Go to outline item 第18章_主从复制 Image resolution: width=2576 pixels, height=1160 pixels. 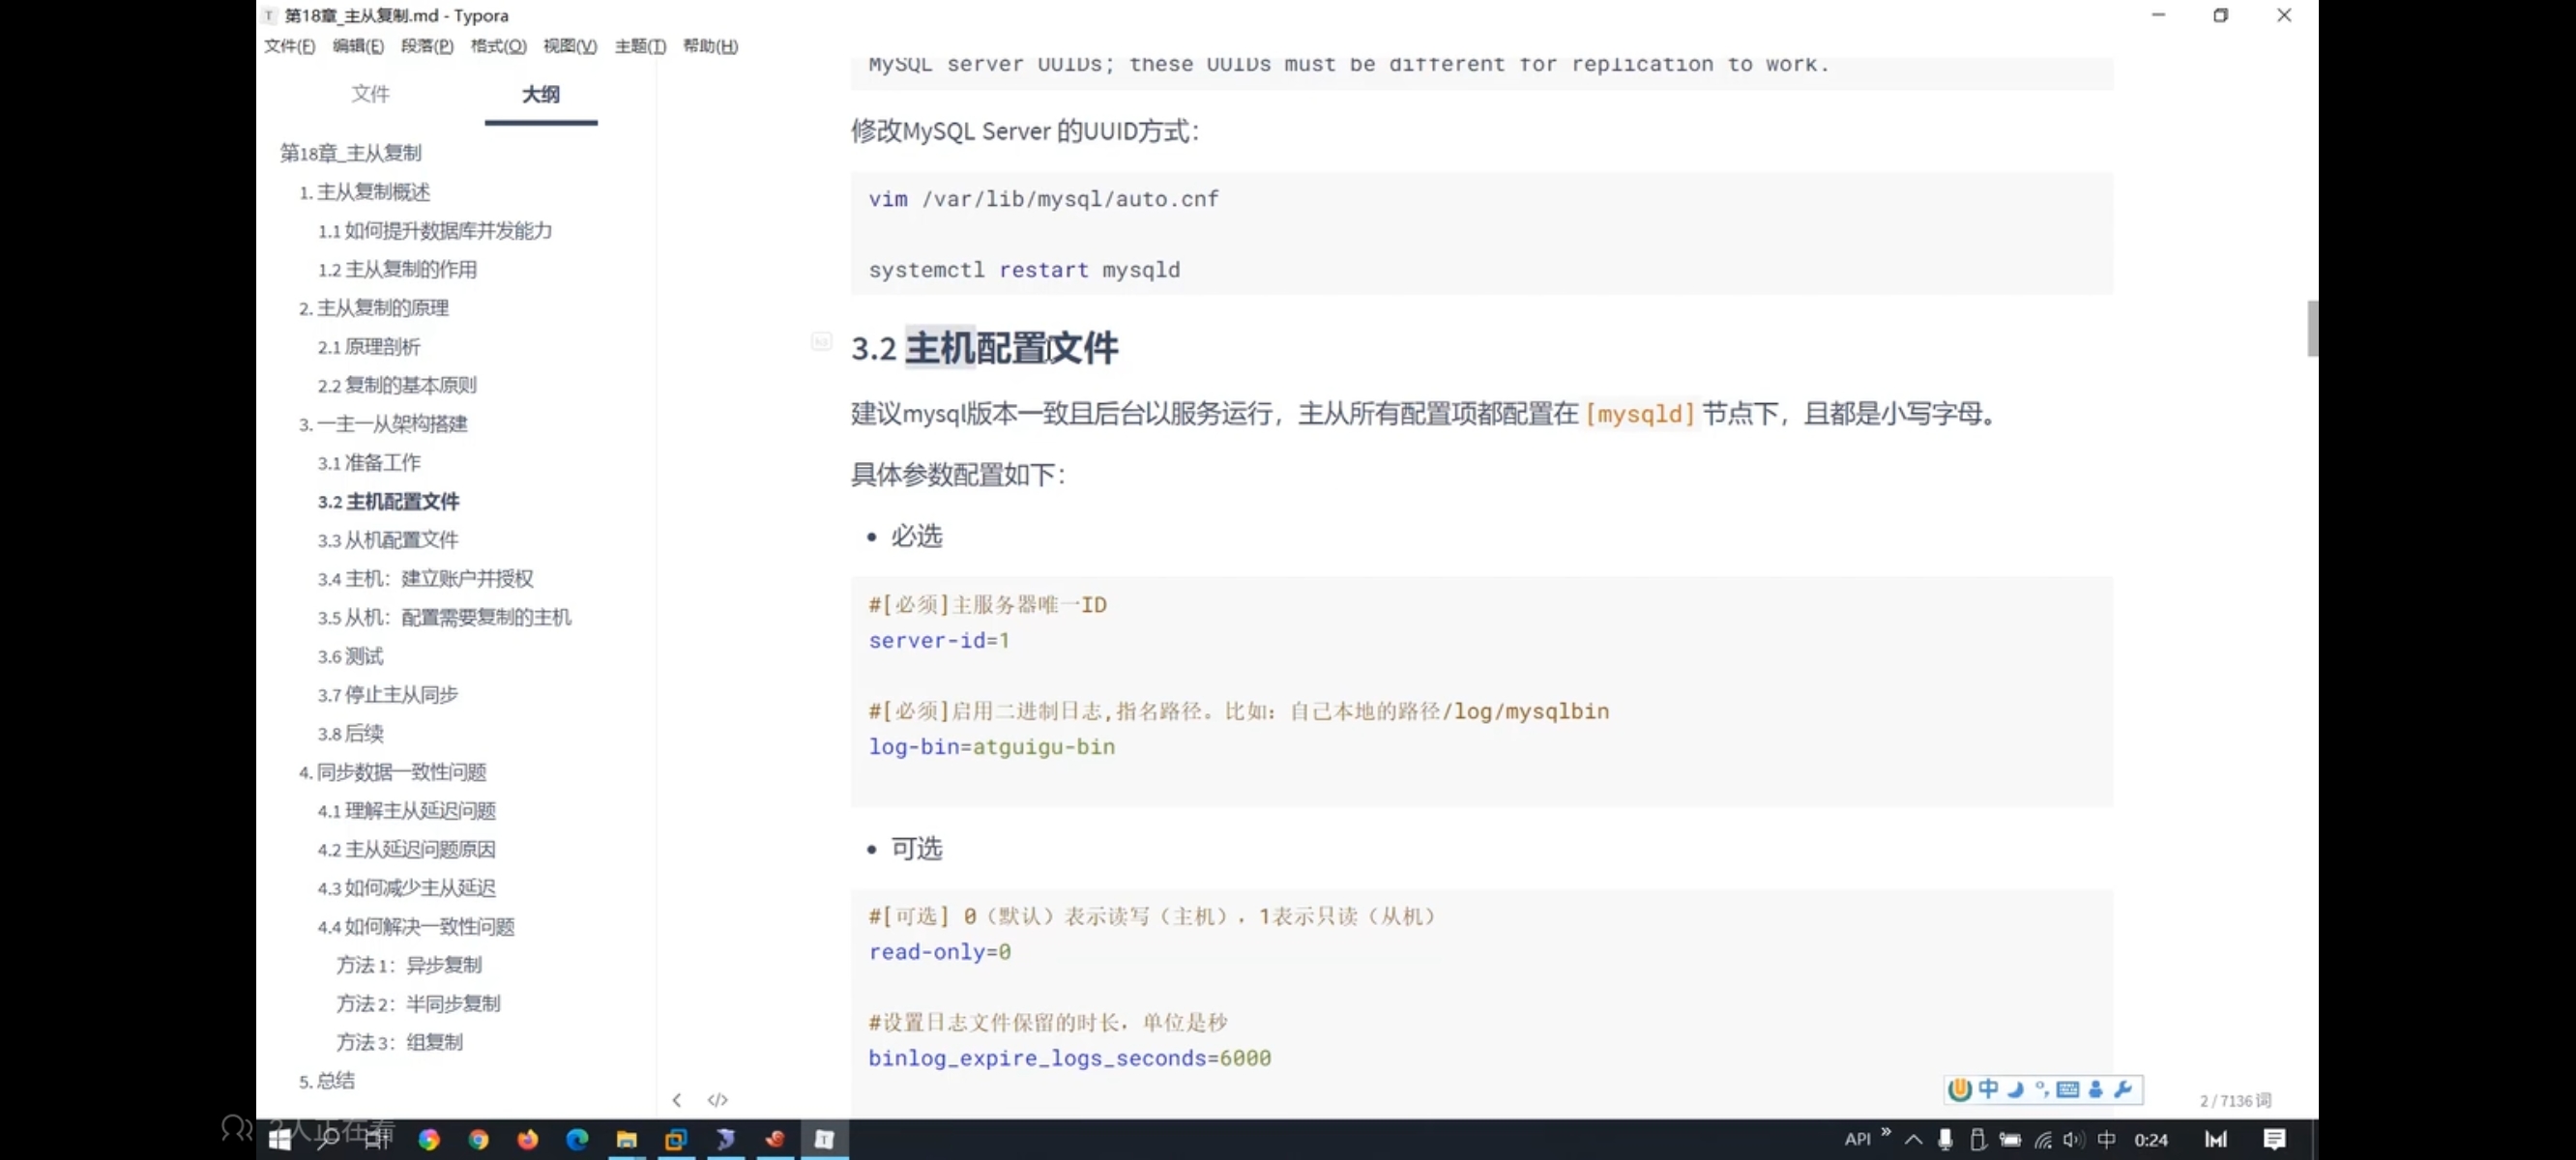point(351,153)
